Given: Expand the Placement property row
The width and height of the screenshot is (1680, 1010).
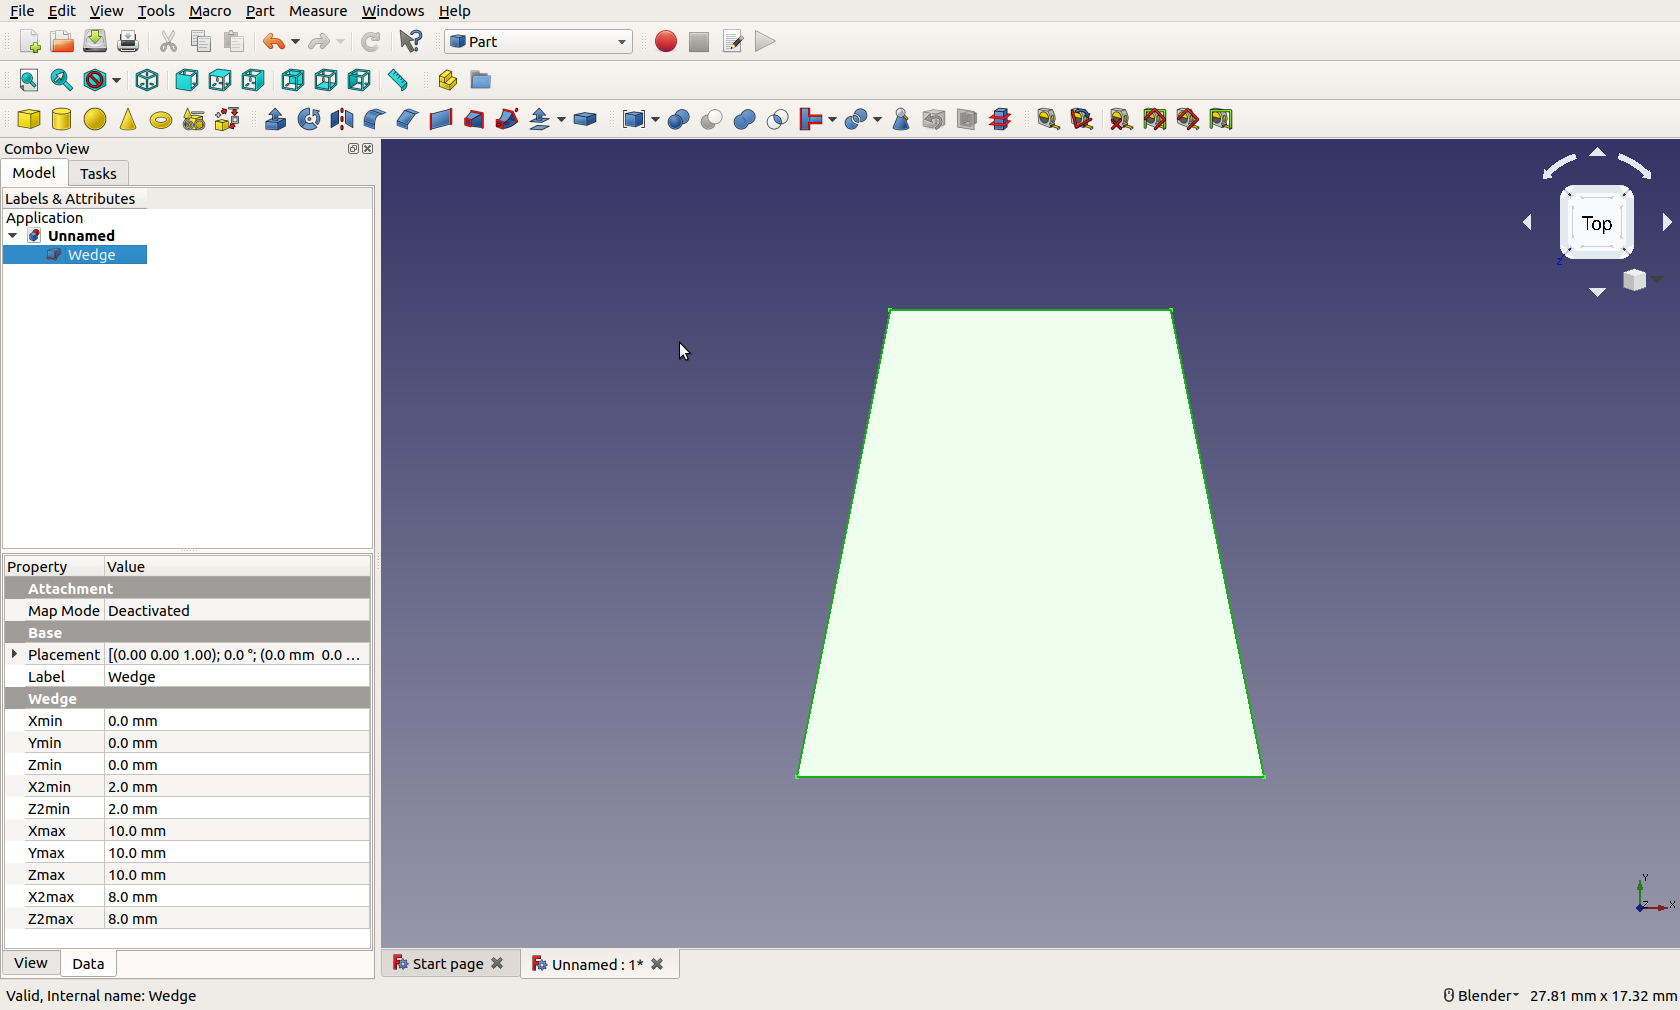Looking at the screenshot, I should pyautogui.click(x=14, y=655).
